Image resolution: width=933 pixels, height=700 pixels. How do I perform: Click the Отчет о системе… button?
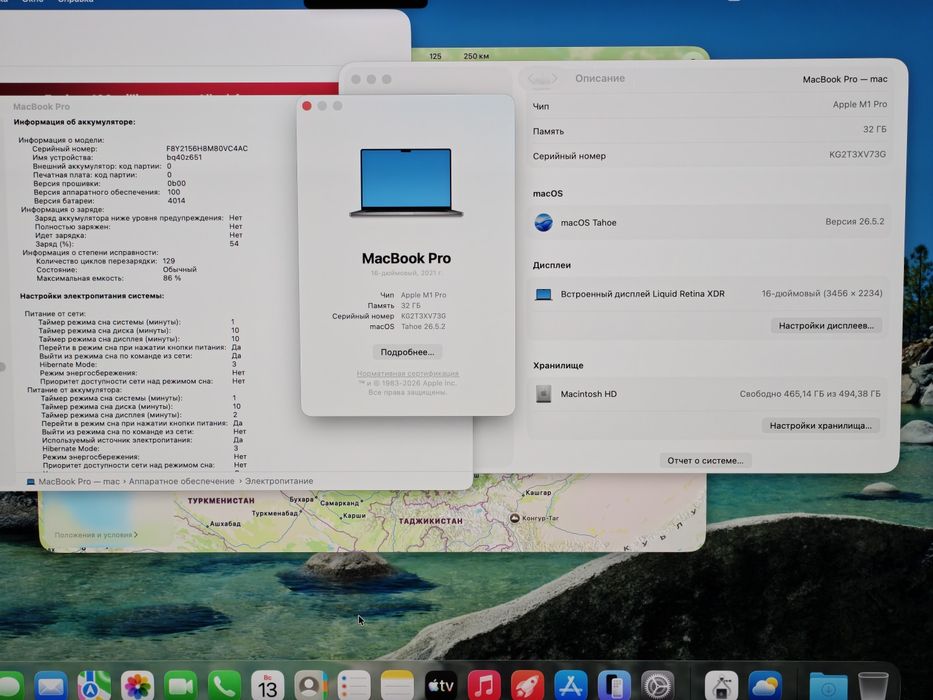(705, 461)
